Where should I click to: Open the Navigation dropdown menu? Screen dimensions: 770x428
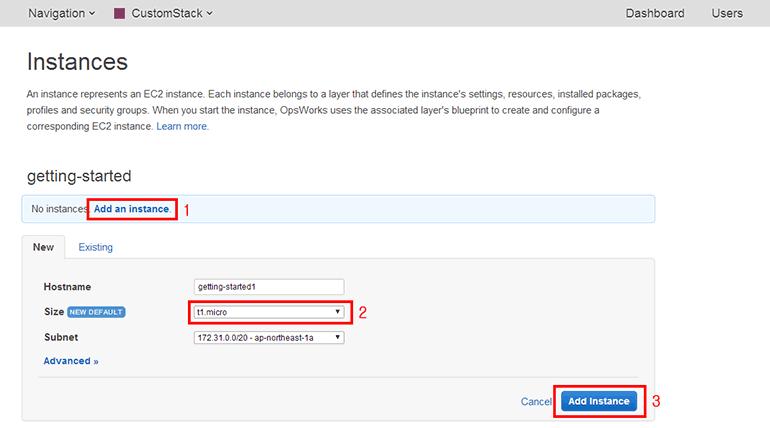(x=61, y=13)
